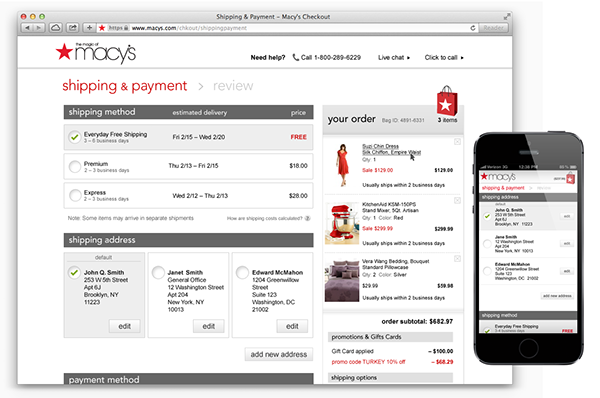Click the Macy's logo on the phone
Viewport: 600px width, 398px height.
498,177
